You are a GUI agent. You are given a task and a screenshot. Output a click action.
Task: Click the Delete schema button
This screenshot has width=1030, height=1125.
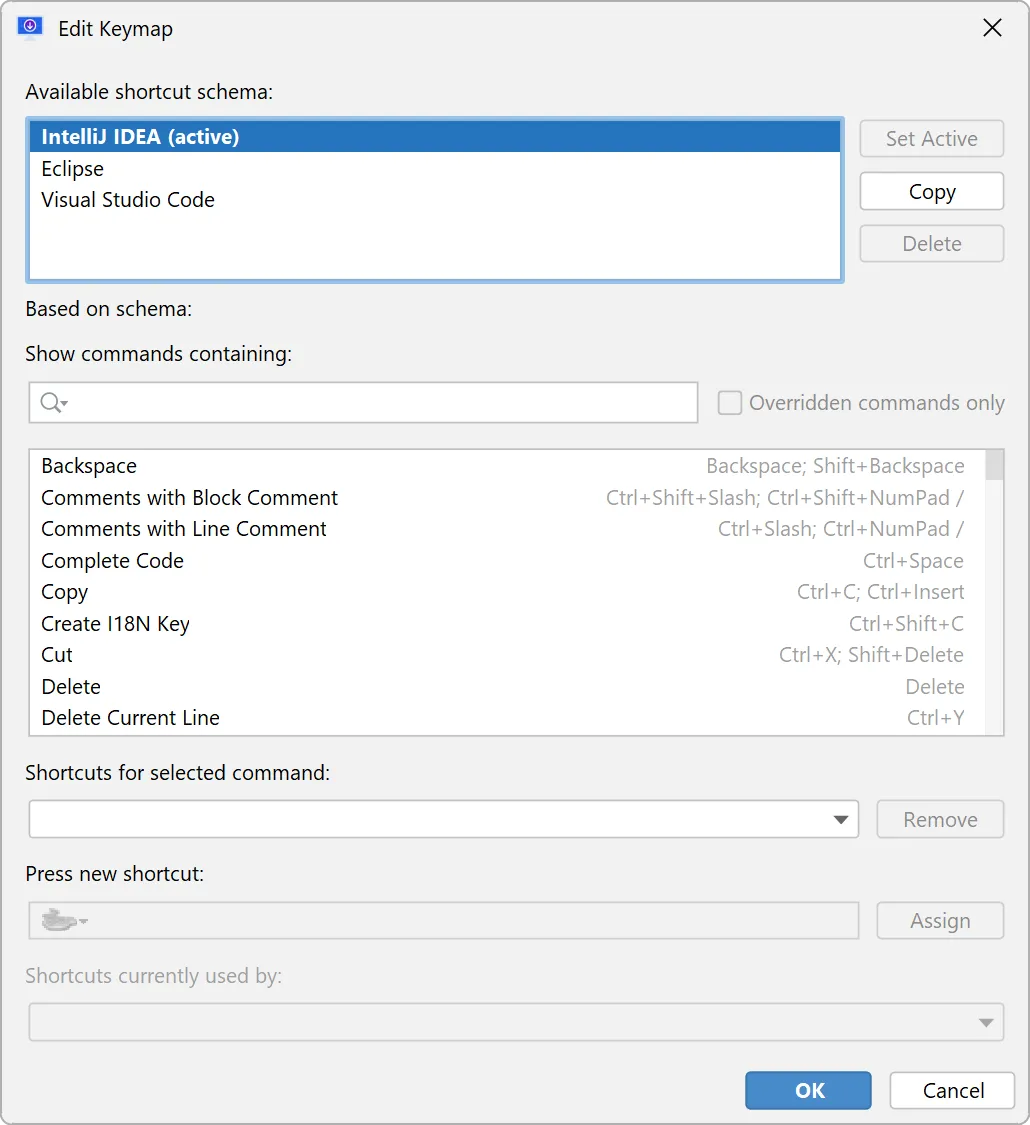(x=931, y=244)
